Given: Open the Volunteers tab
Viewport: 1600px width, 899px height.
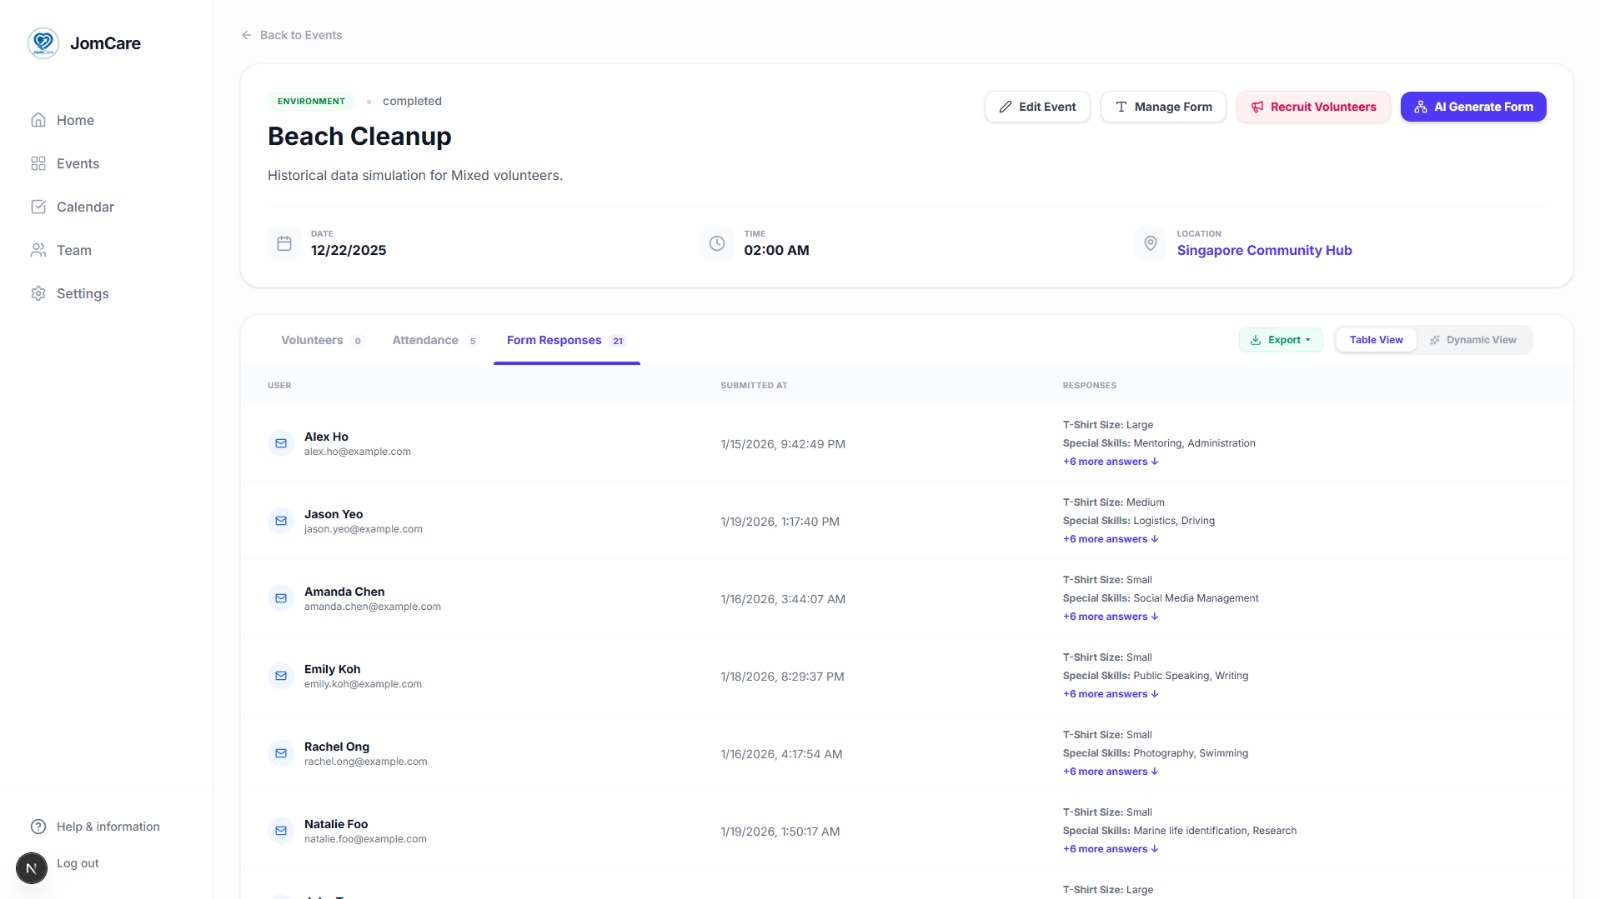Looking at the screenshot, I should click(x=321, y=341).
